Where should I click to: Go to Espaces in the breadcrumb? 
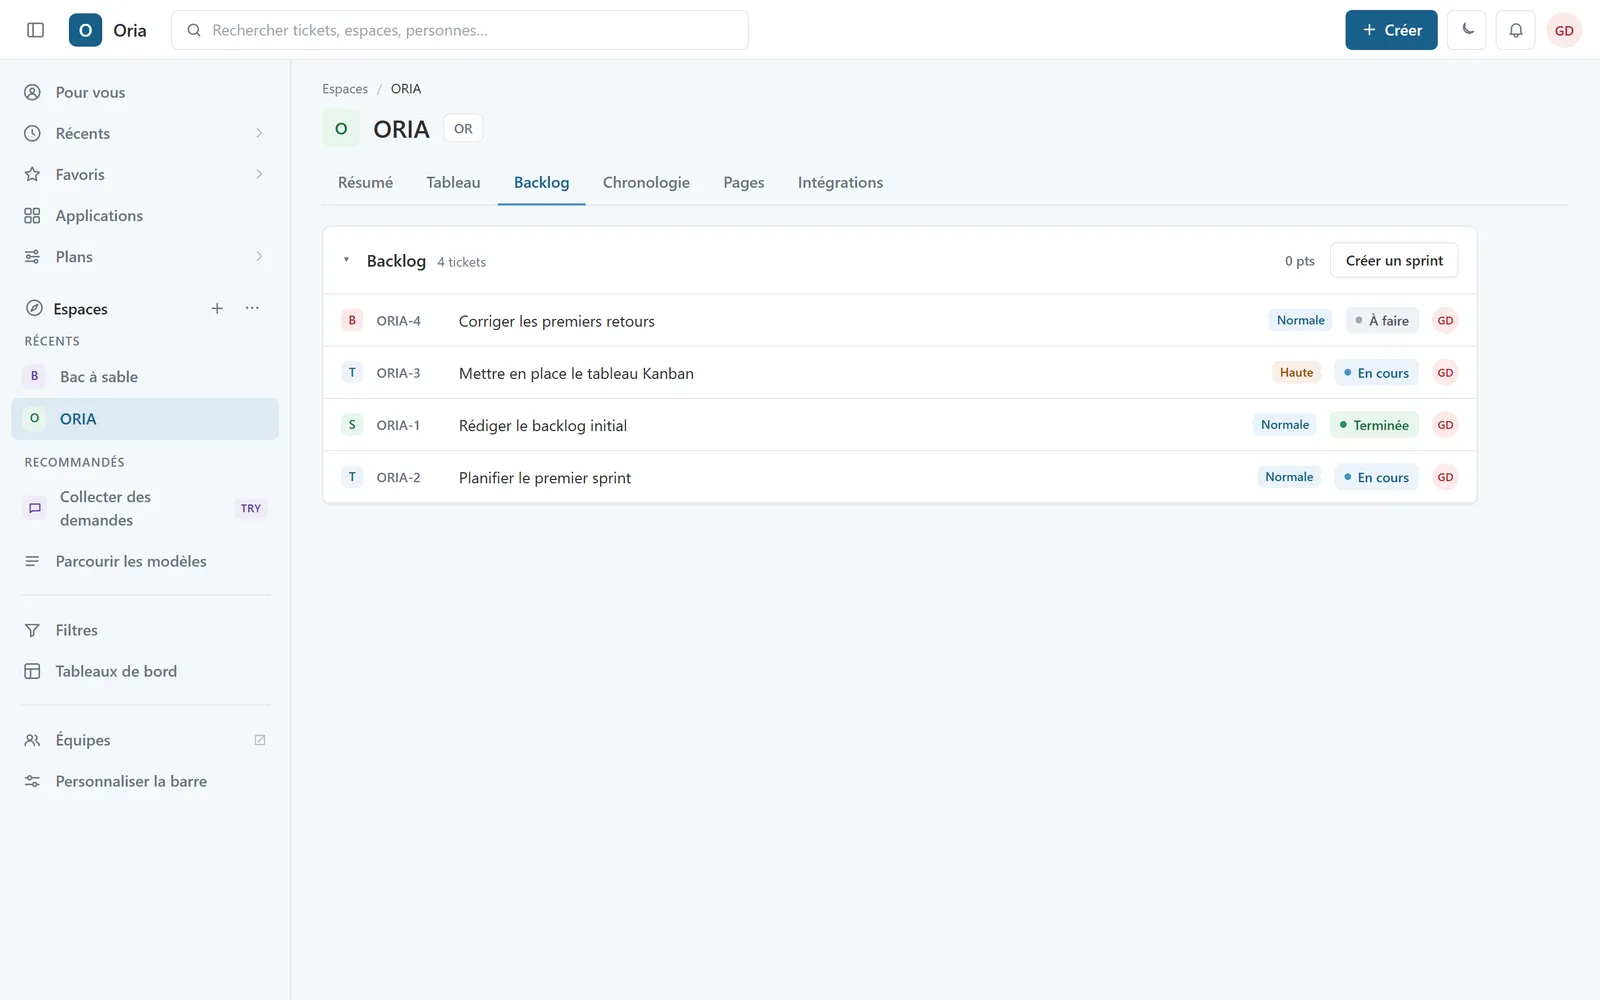pyautogui.click(x=345, y=89)
